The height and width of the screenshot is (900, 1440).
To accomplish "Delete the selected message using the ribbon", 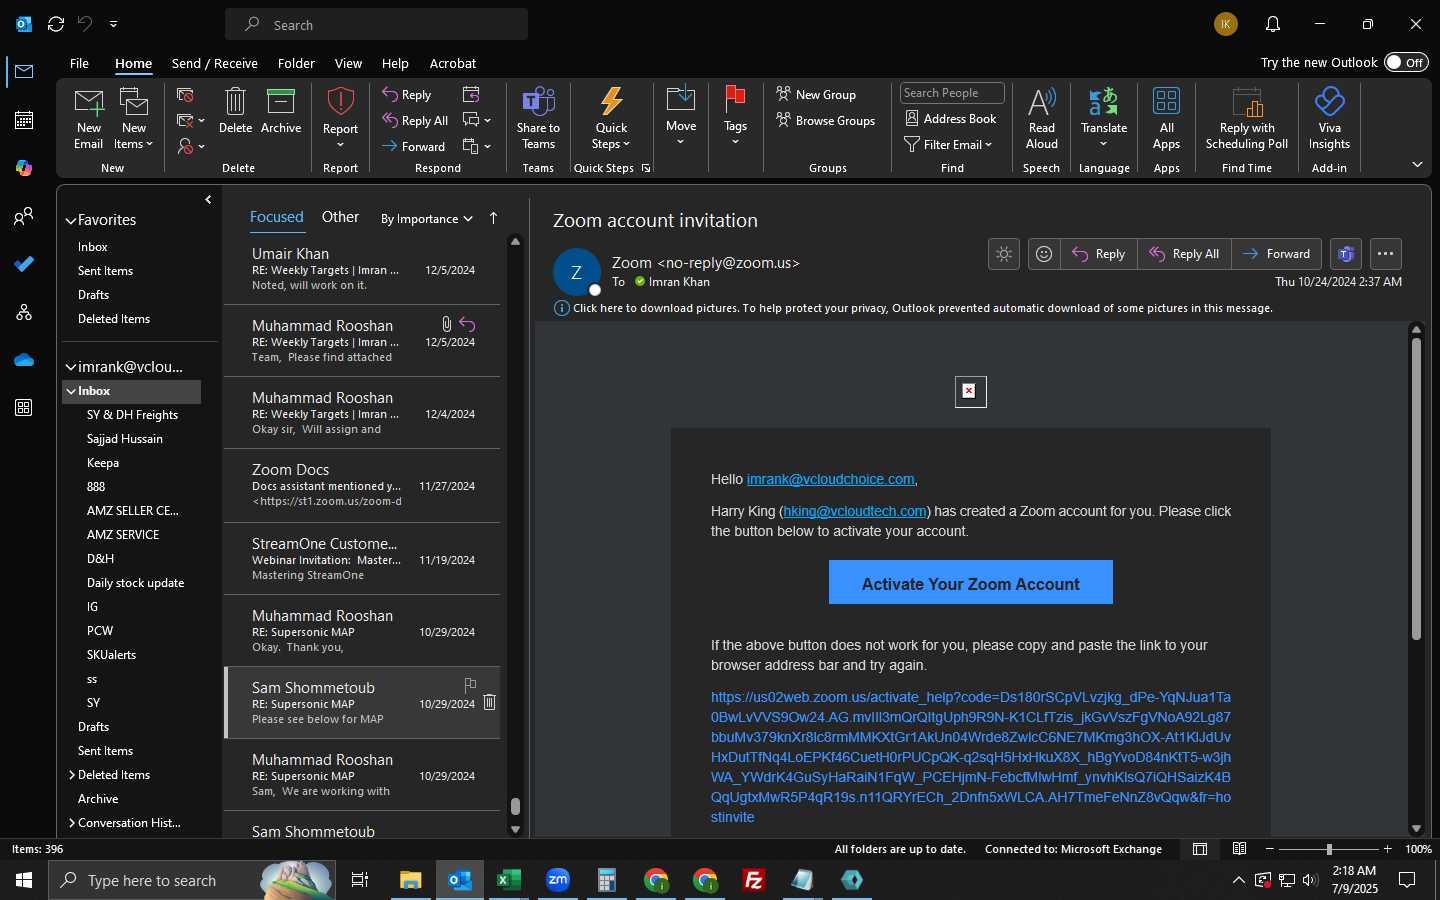I will coord(235,111).
